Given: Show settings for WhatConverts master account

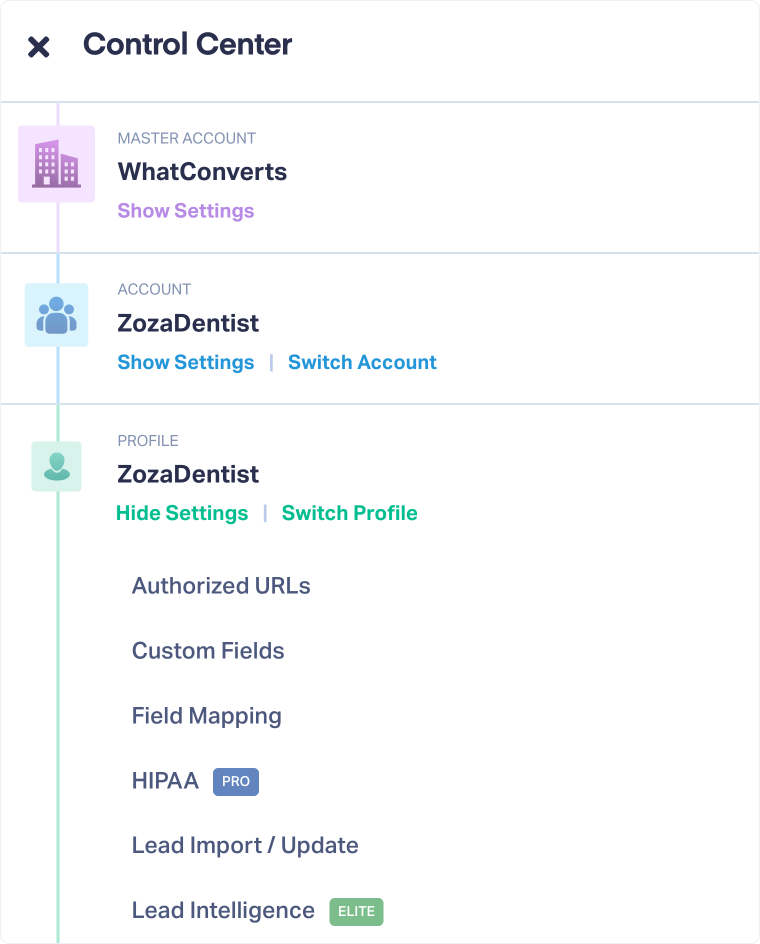Looking at the screenshot, I should coord(186,211).
